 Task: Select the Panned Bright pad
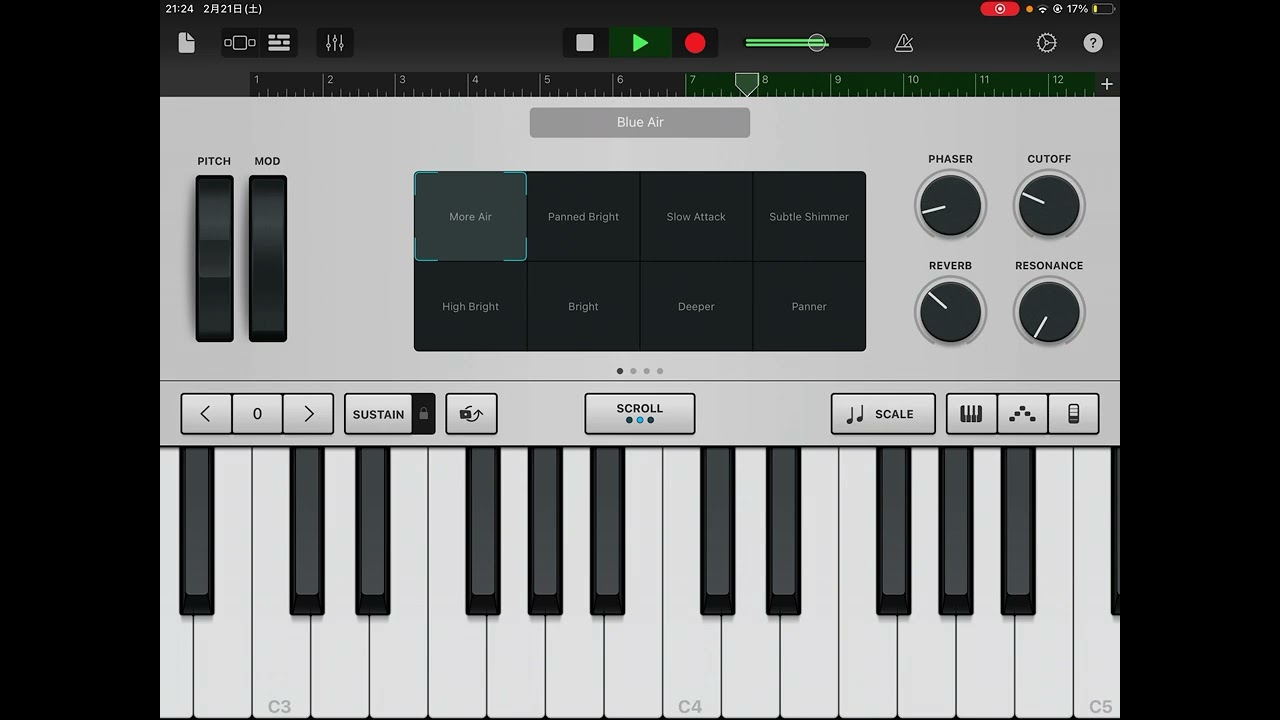click(583, 216)
